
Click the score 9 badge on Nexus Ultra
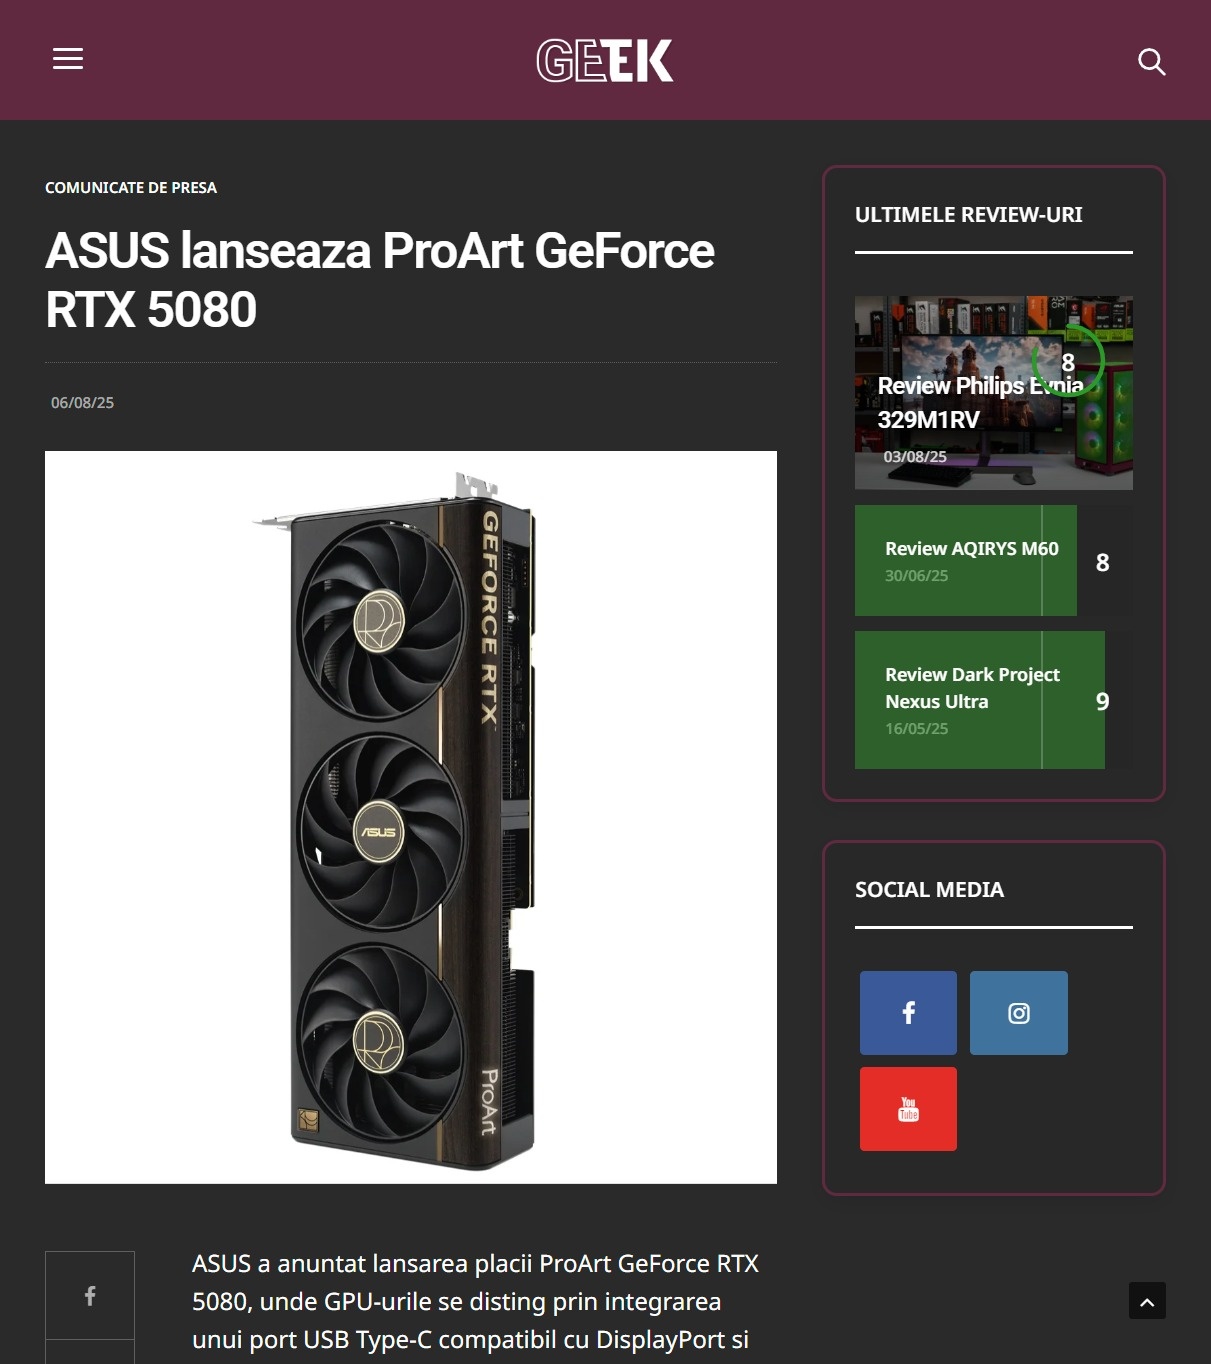pyautogui.click(x=1102, y=701)
